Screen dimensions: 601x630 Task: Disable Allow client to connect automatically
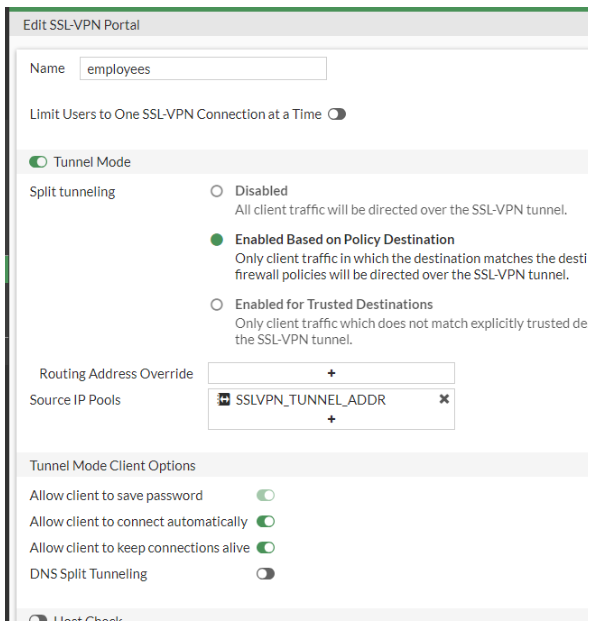(265, 521)
